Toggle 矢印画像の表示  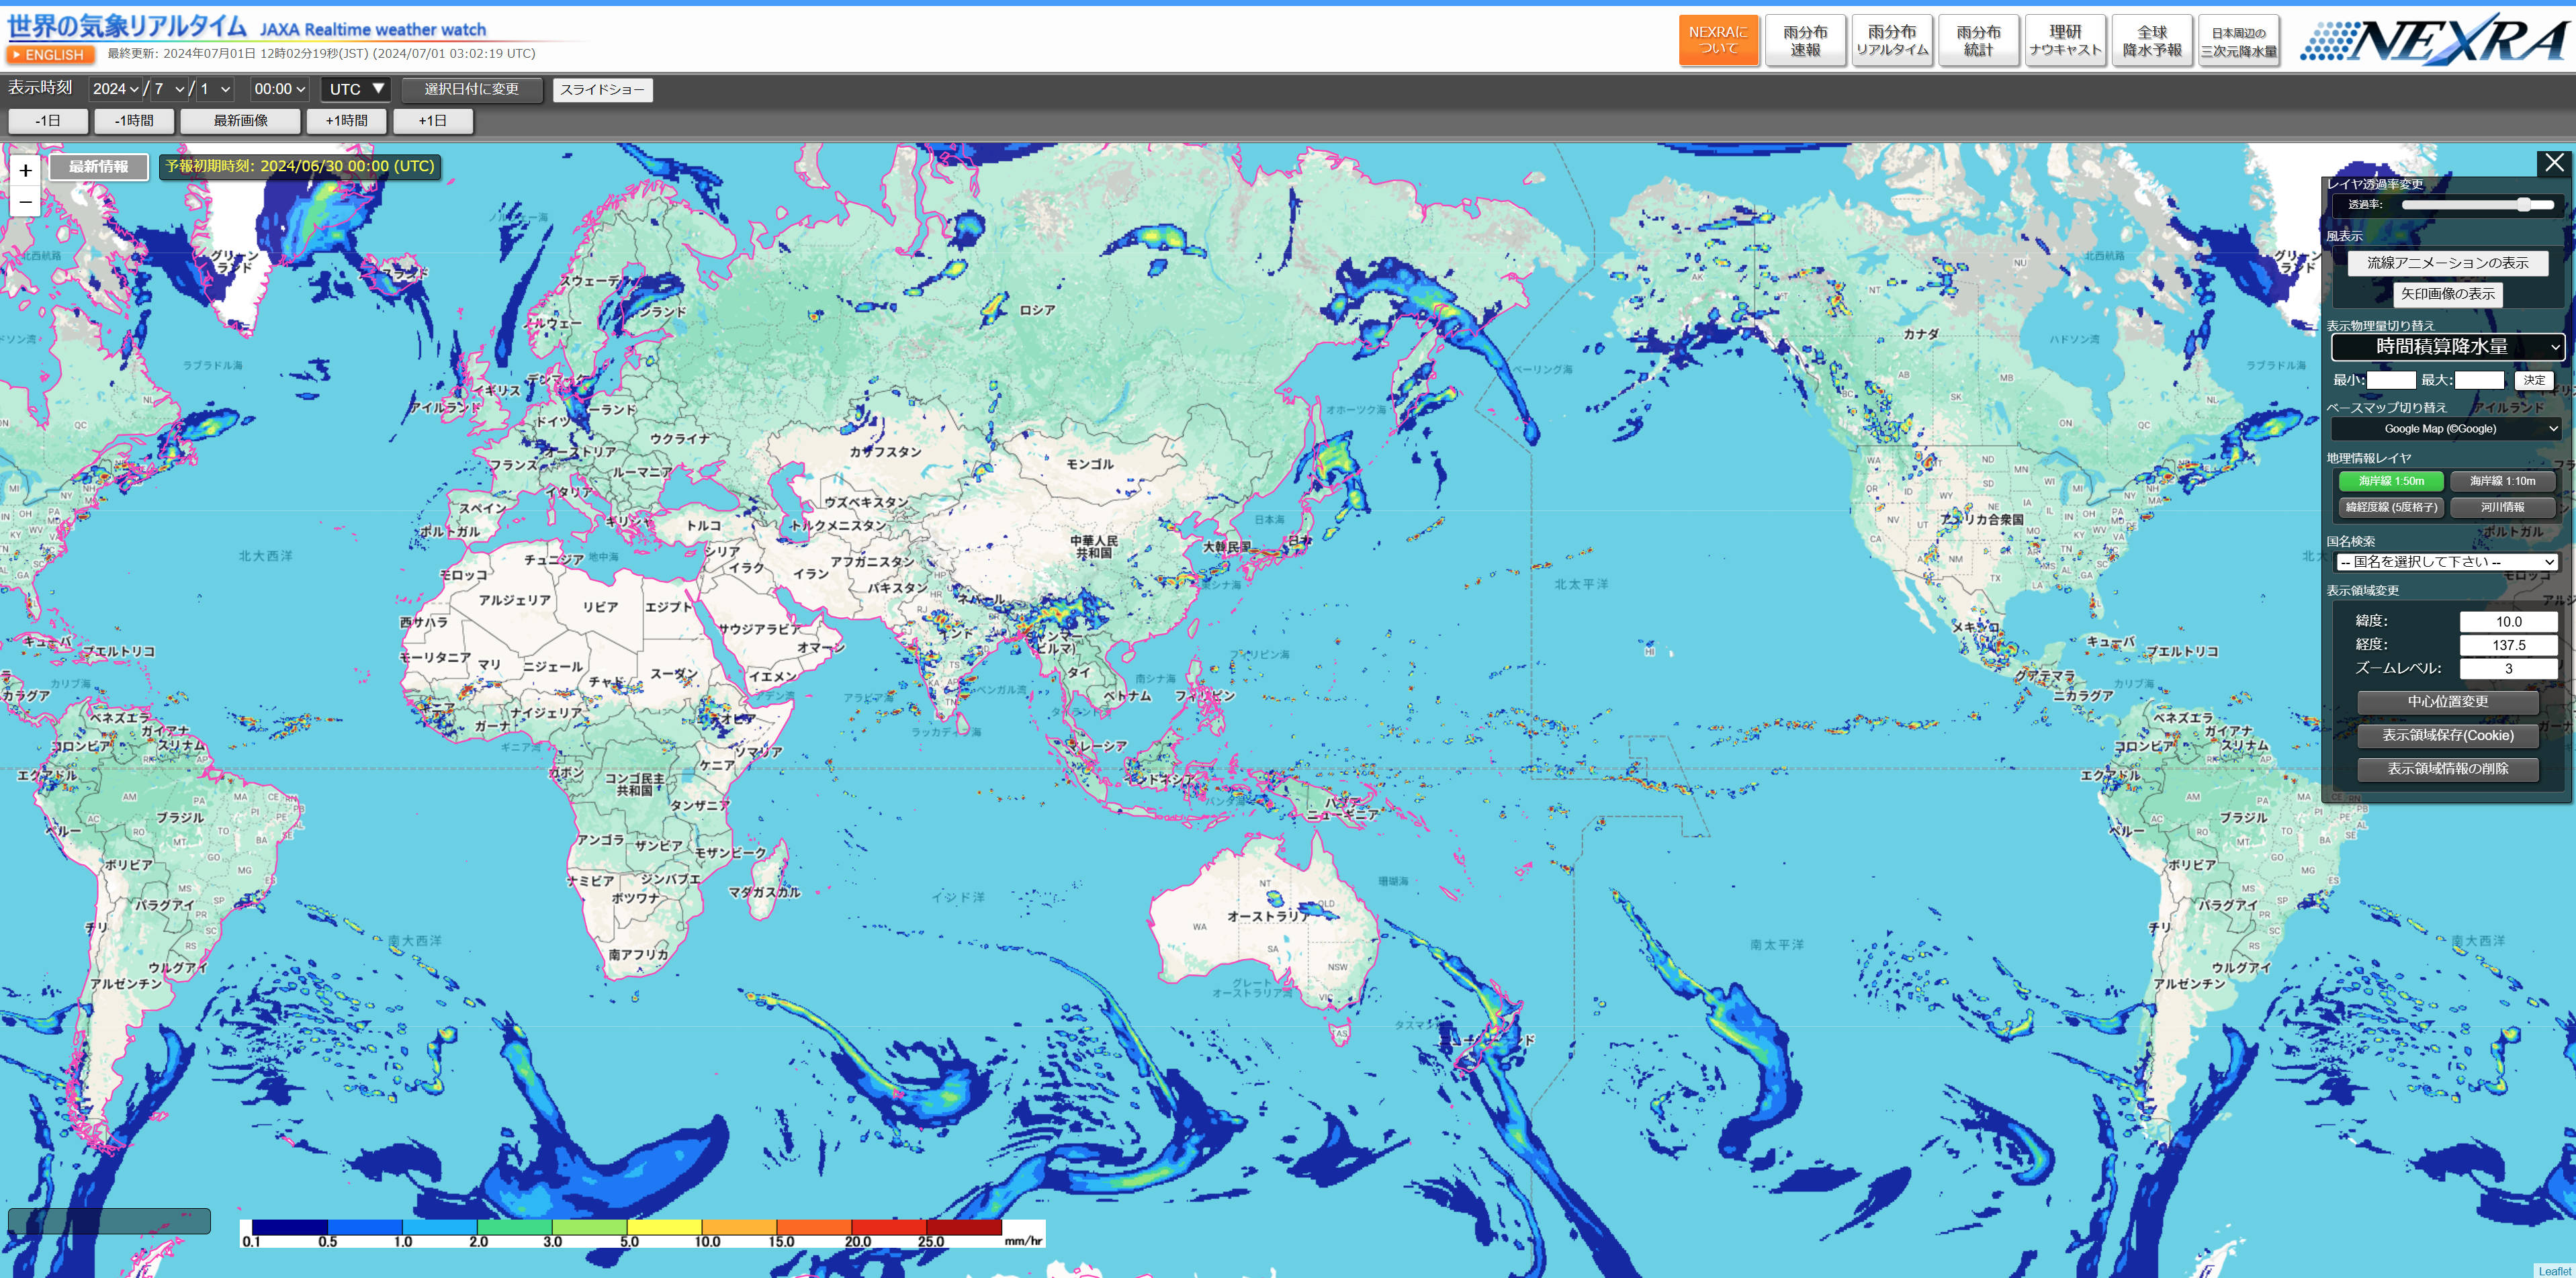tap(2447, 294)
